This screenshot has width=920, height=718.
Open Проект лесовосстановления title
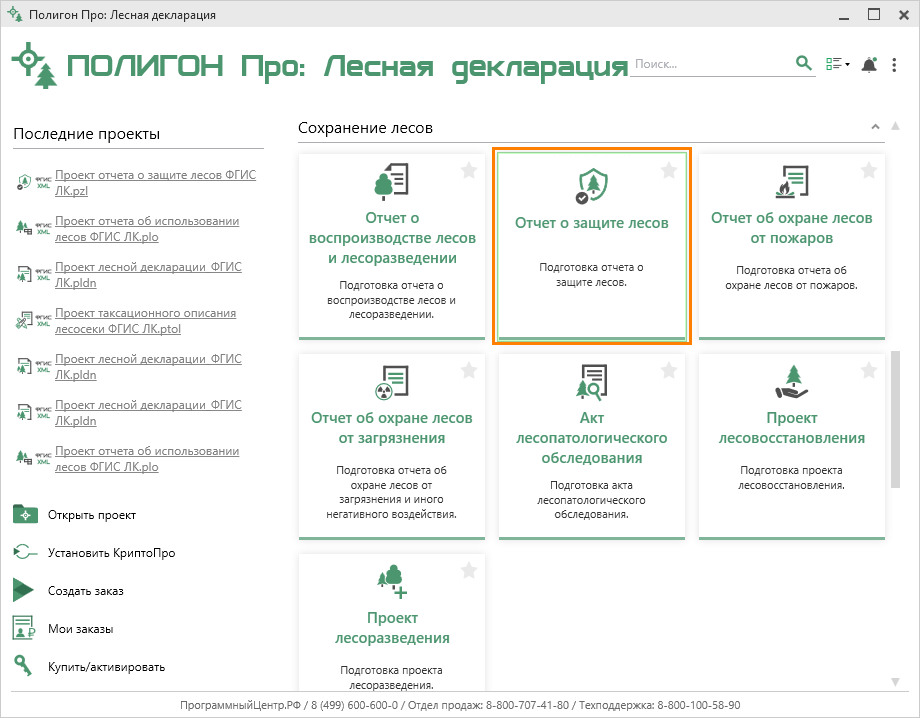pyautogui.click(x=792, y=428)
